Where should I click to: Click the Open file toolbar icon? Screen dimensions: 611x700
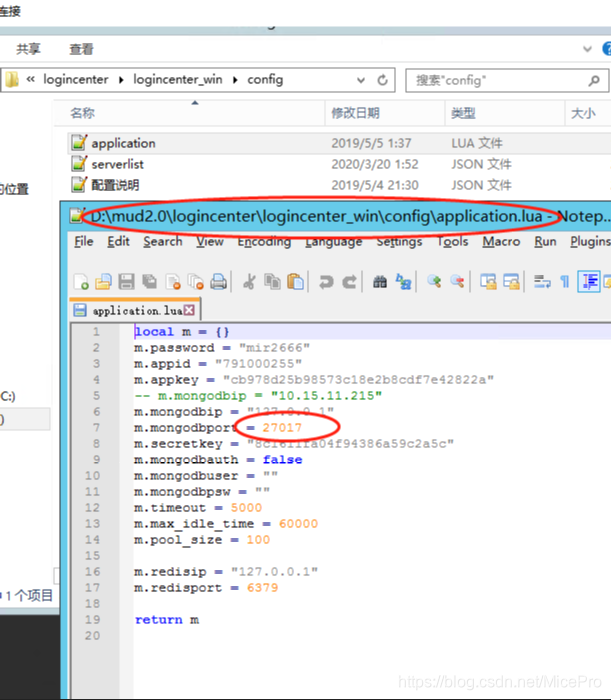[104, 282]
